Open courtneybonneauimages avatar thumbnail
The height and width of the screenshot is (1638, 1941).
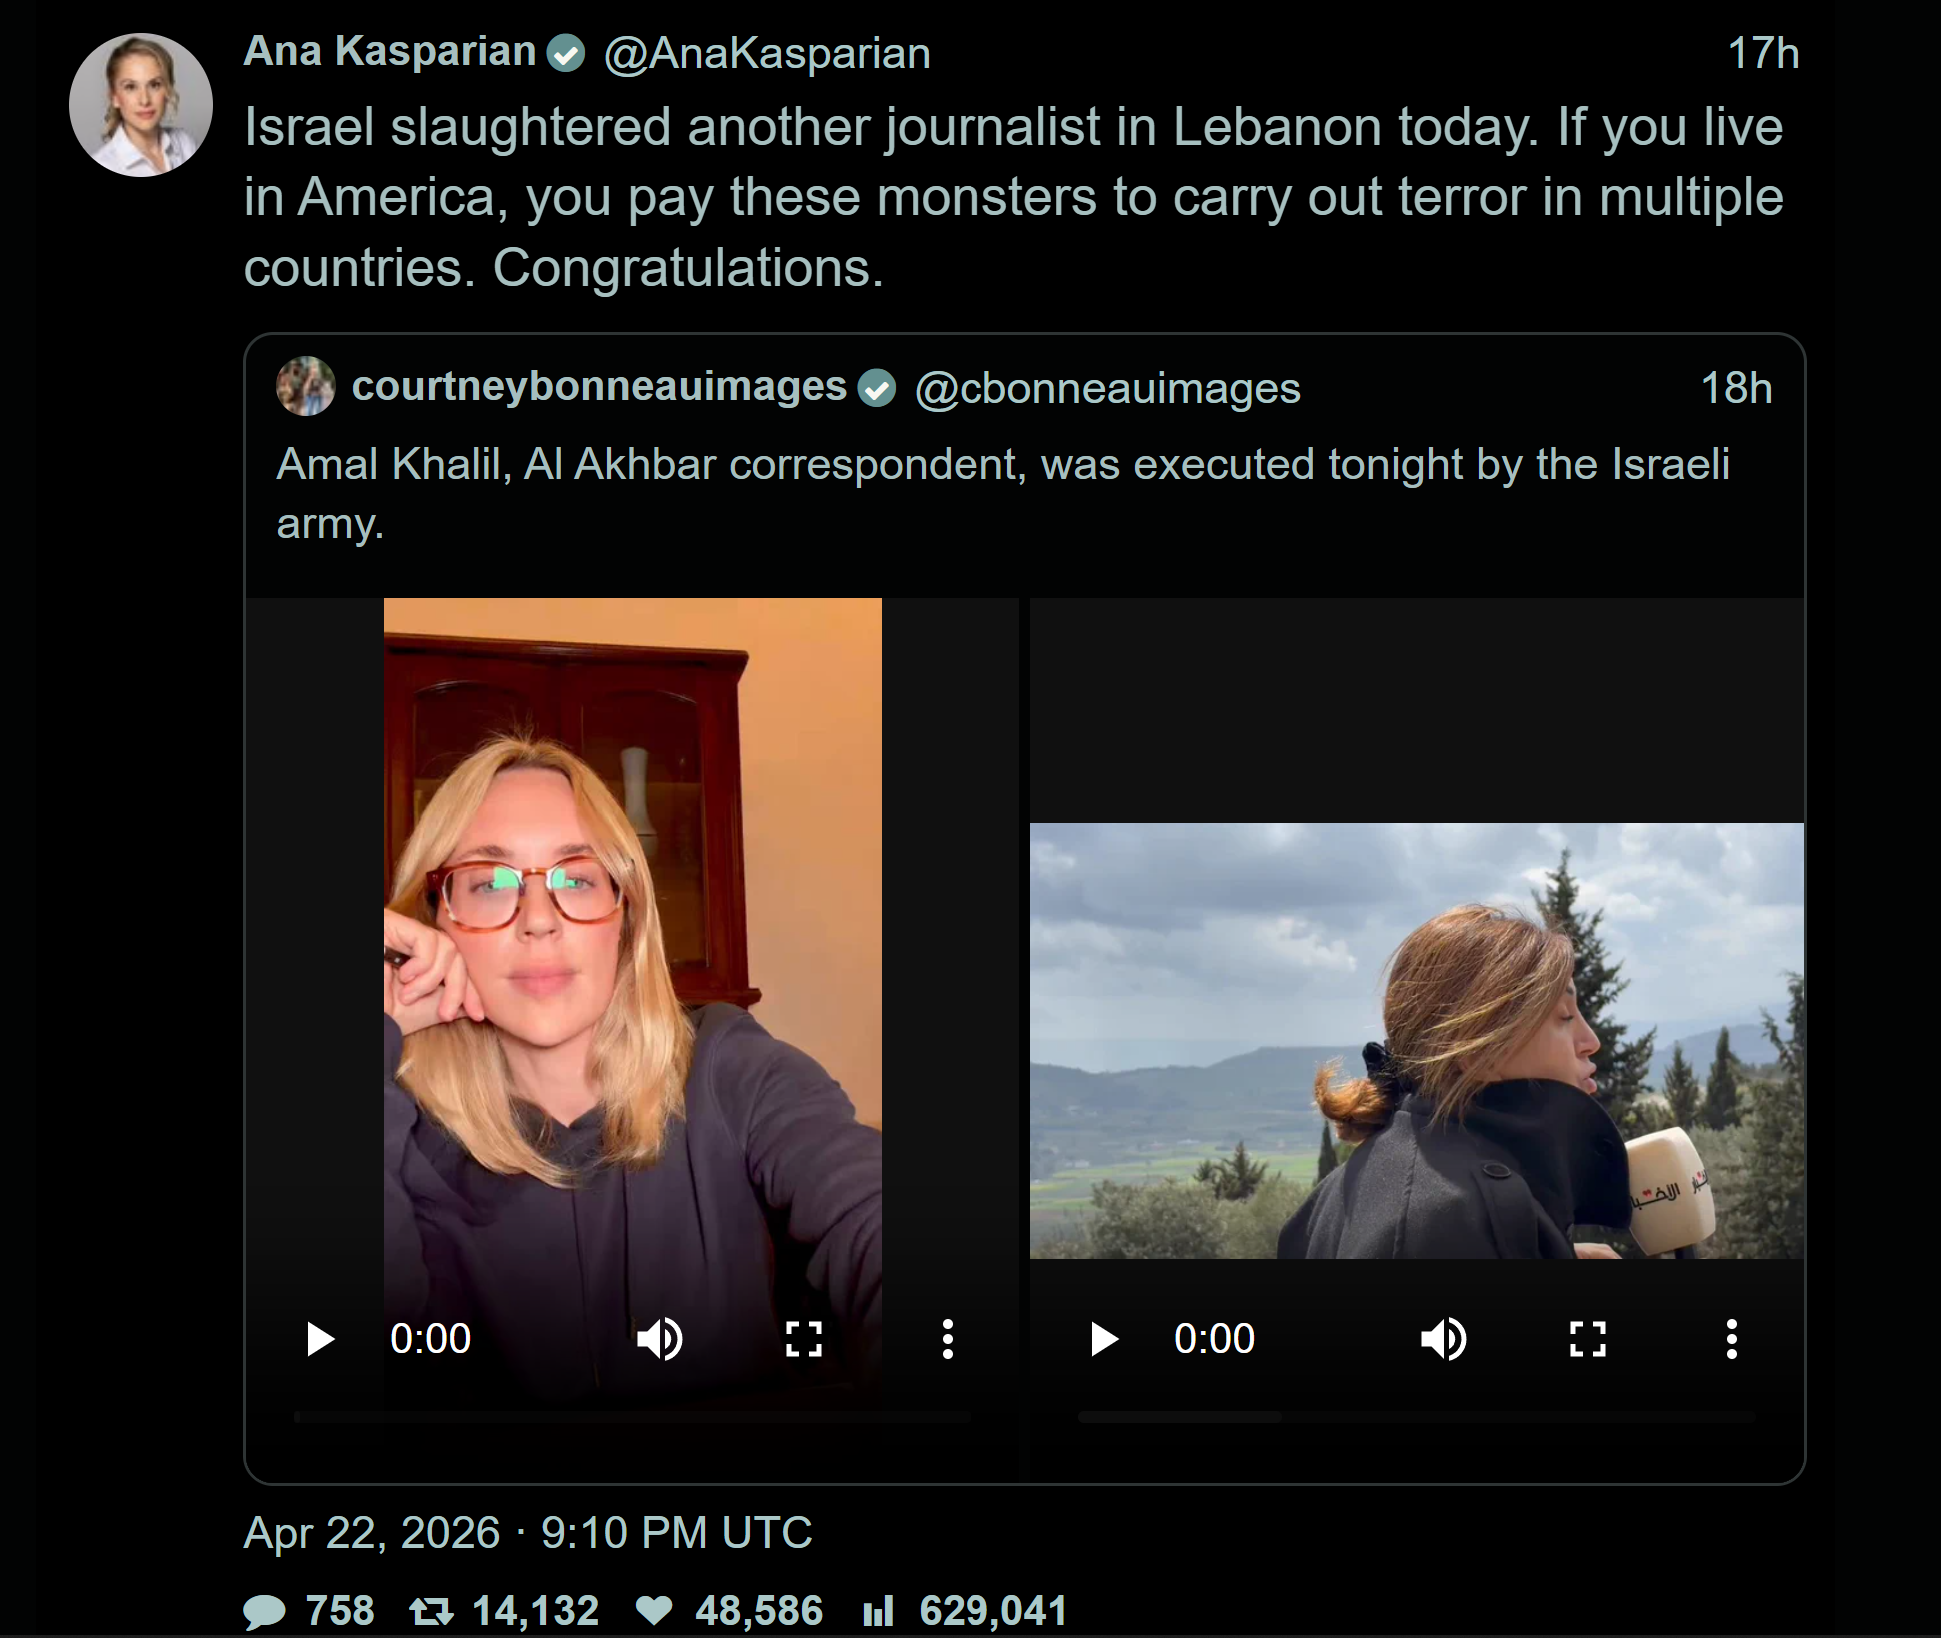[x=306, y=386]
